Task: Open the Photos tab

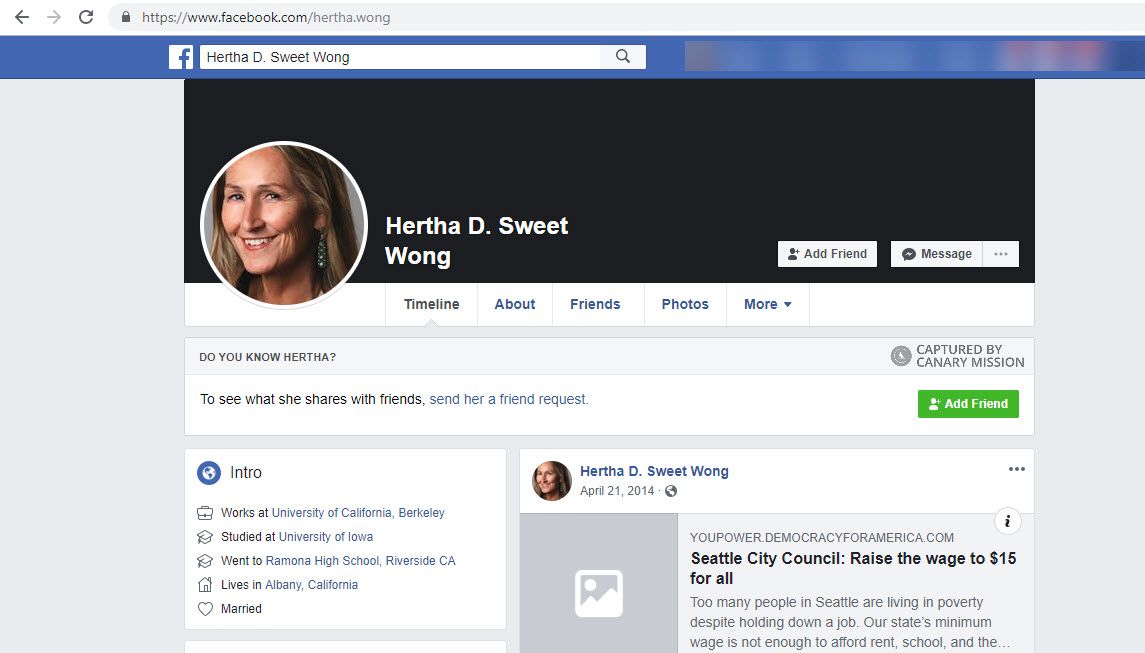Action: click(x=684, y=304)
